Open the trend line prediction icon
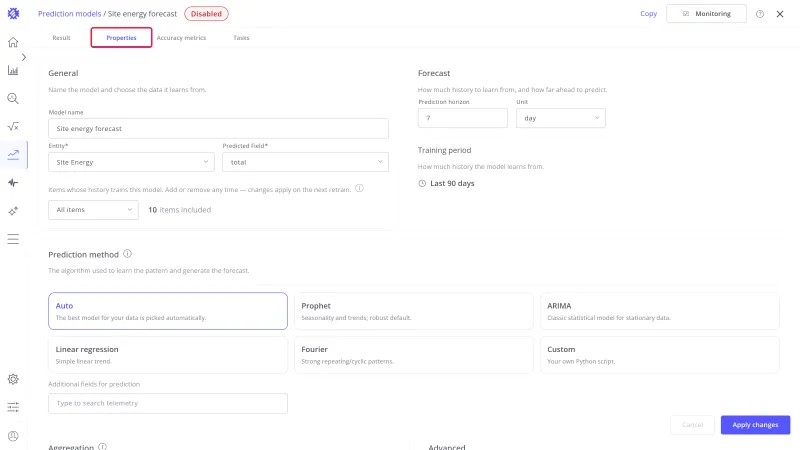 [13, 155]
